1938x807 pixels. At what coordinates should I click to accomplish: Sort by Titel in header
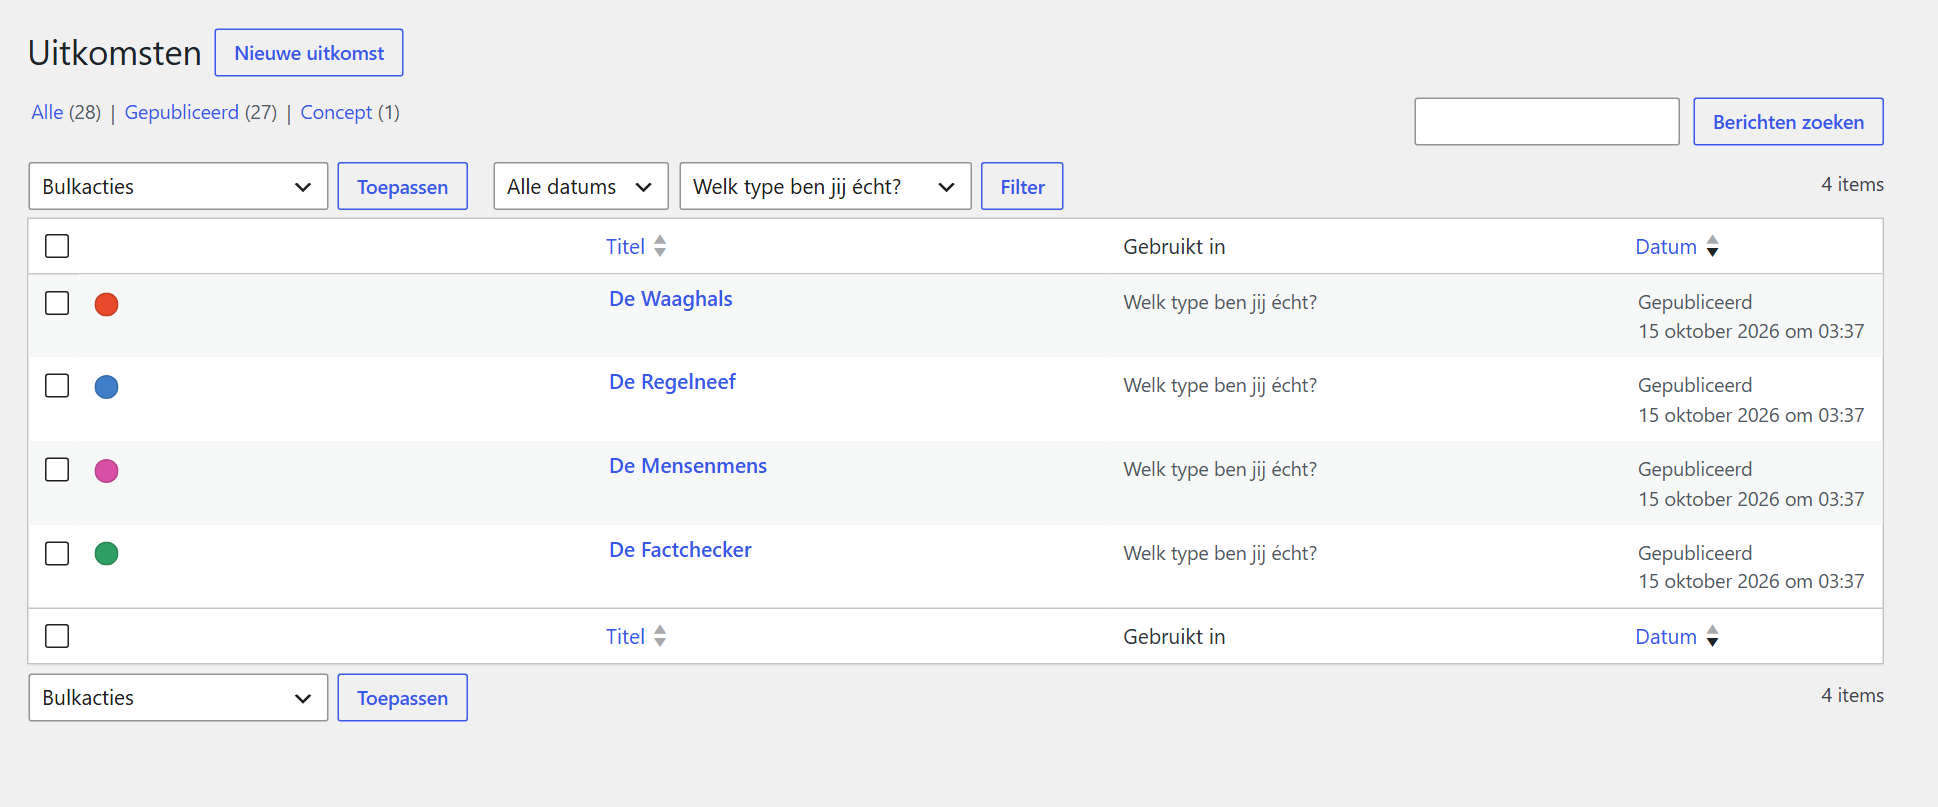click(x=625, y=246)
